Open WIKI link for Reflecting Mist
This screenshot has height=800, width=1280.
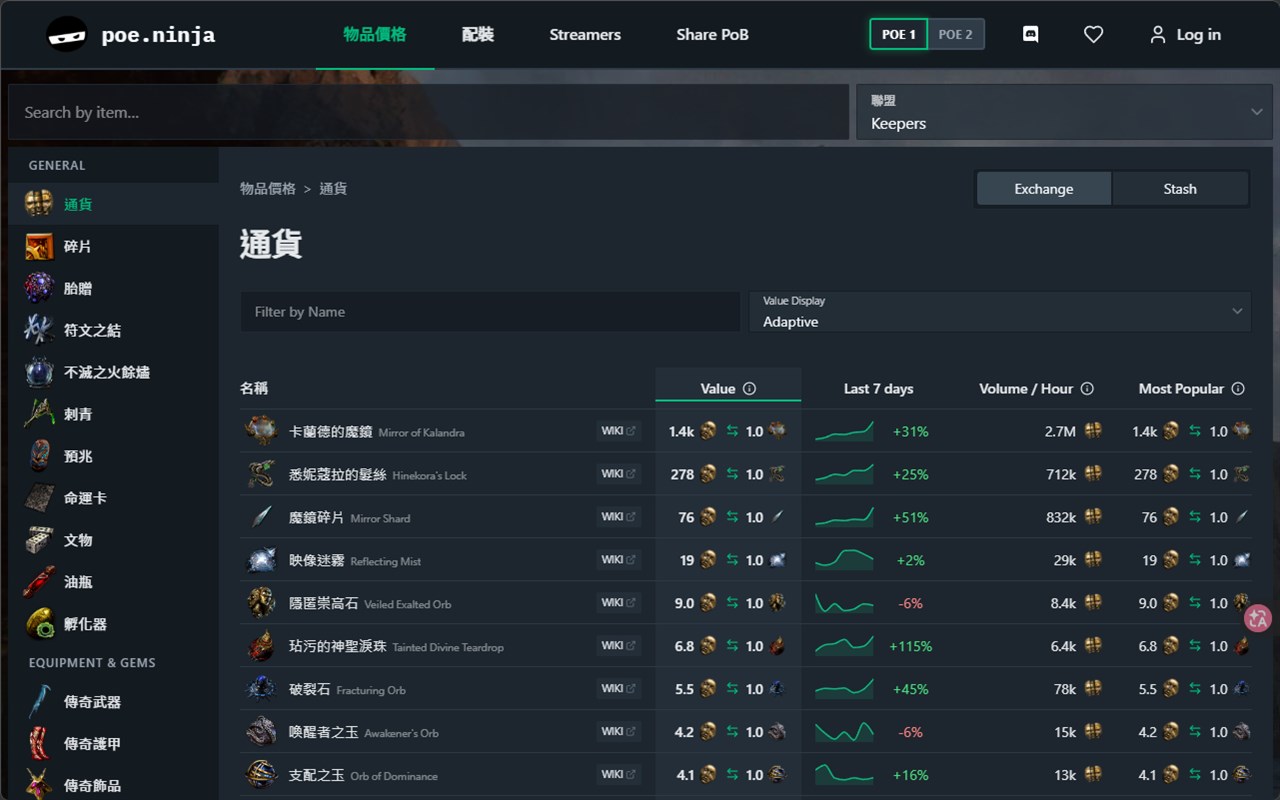[x=617, y=560]
